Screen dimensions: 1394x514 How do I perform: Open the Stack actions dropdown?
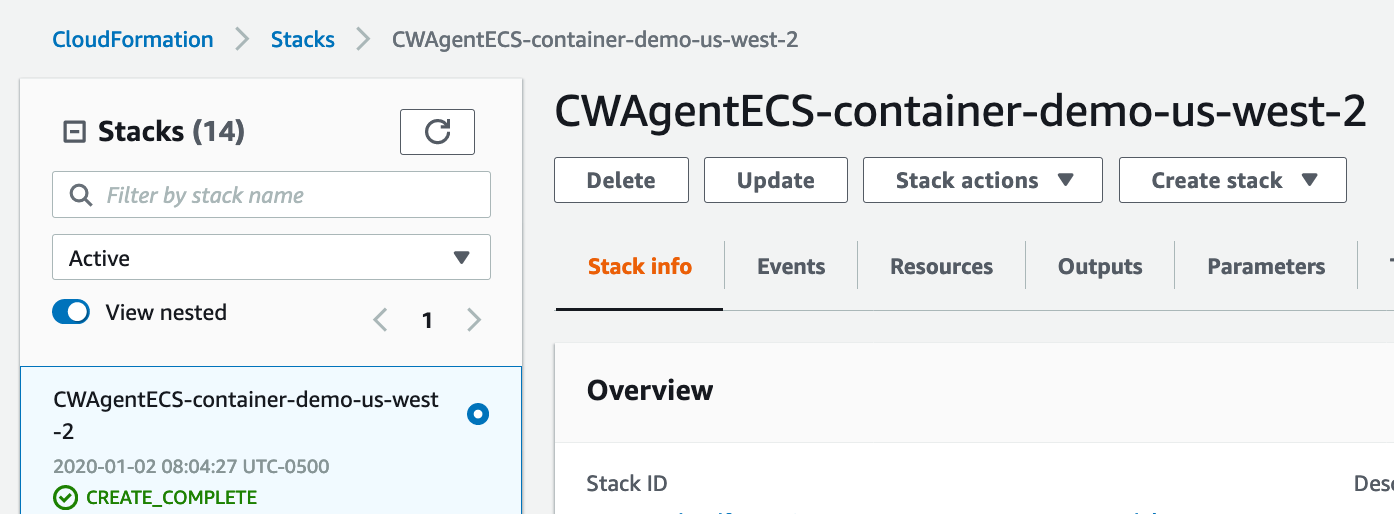983,180
